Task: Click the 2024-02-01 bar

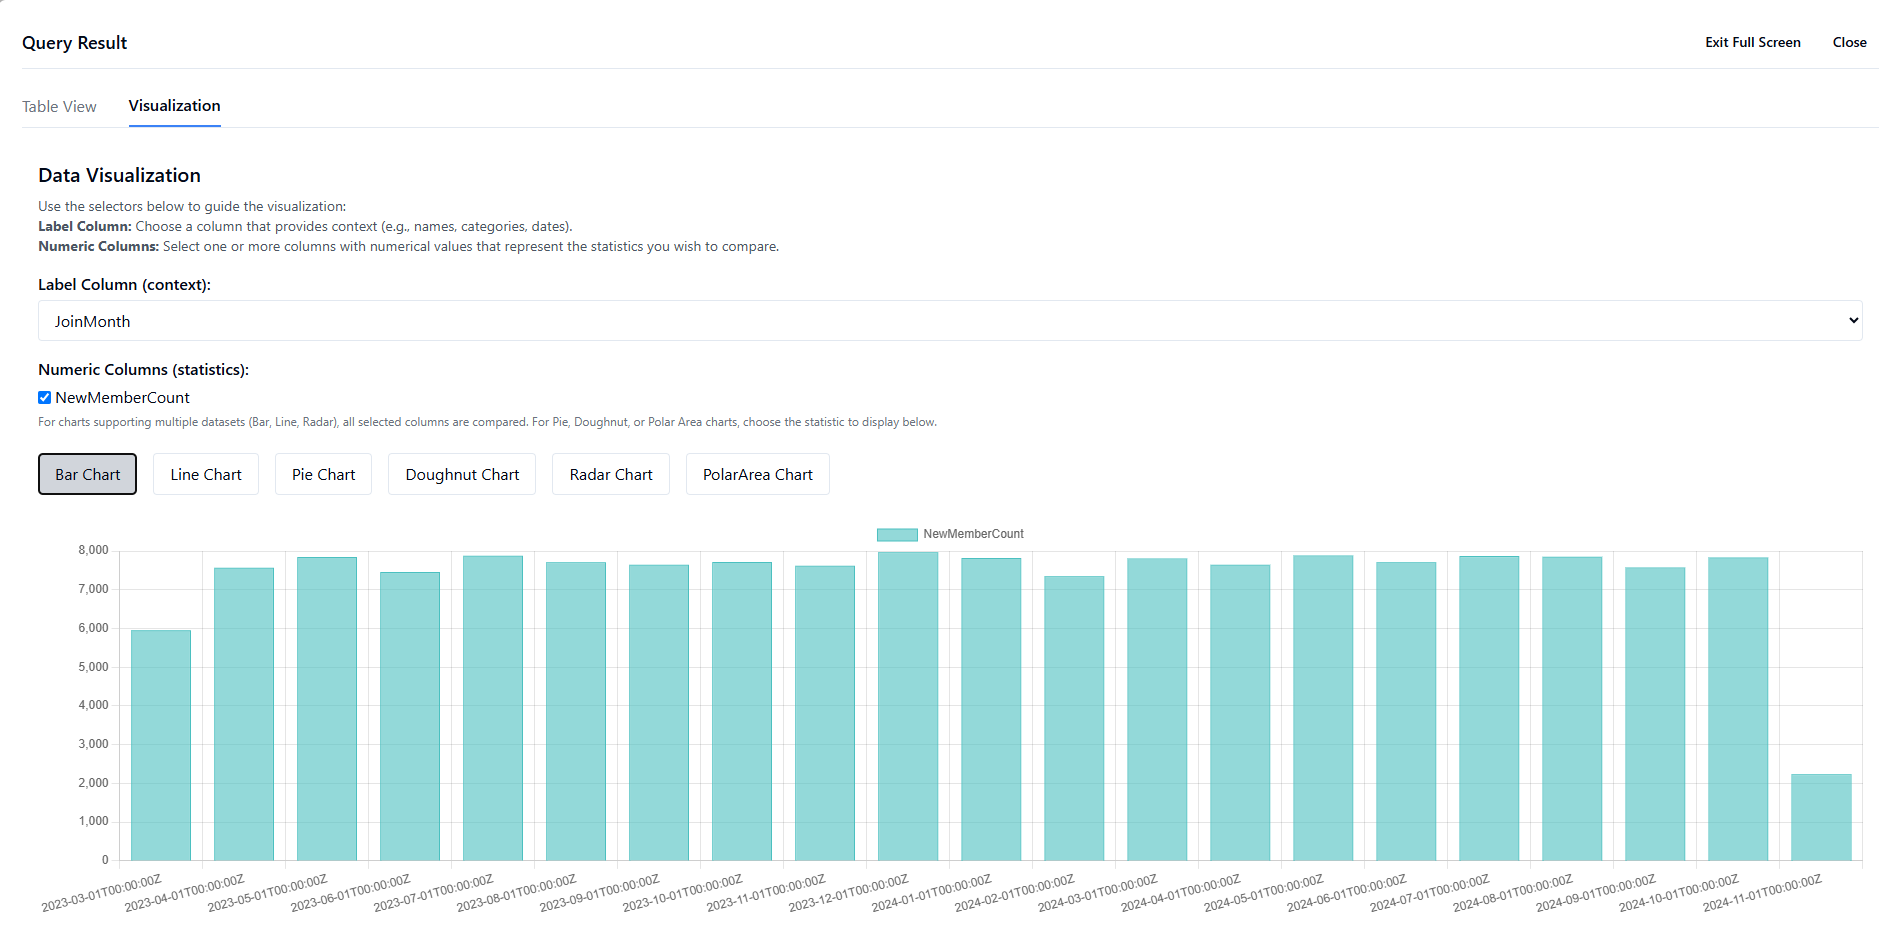Action: pyautogui.click(x=1074, y=718)
